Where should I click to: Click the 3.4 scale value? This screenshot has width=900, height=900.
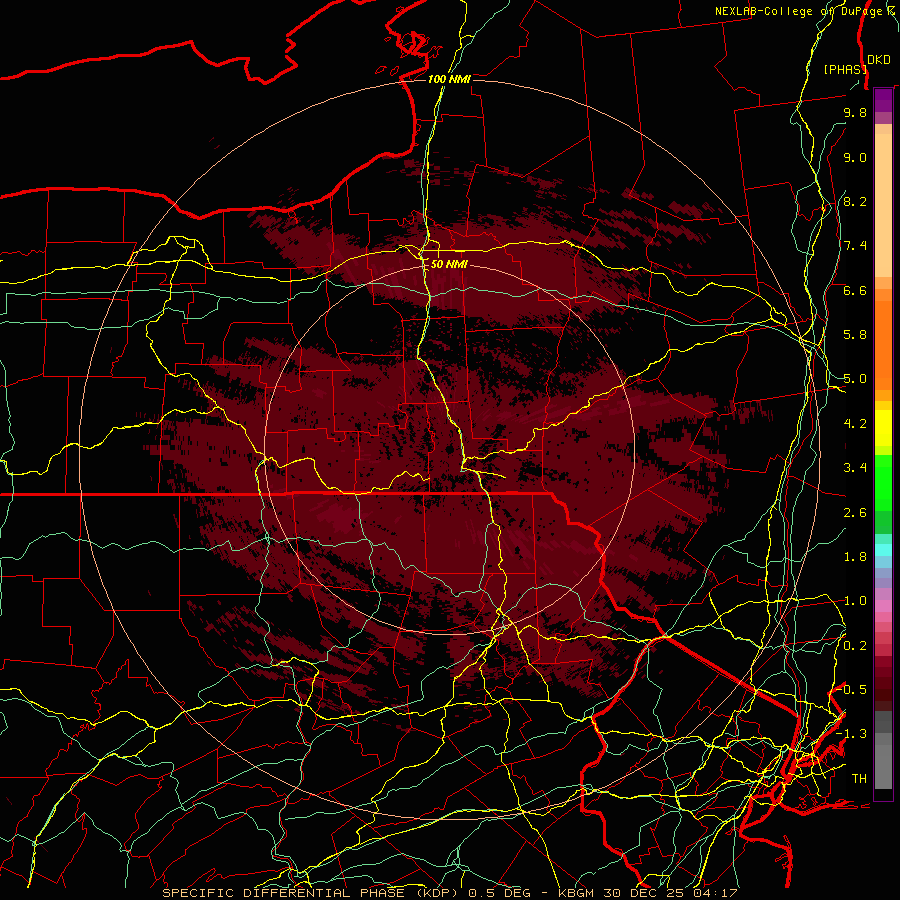855,468
